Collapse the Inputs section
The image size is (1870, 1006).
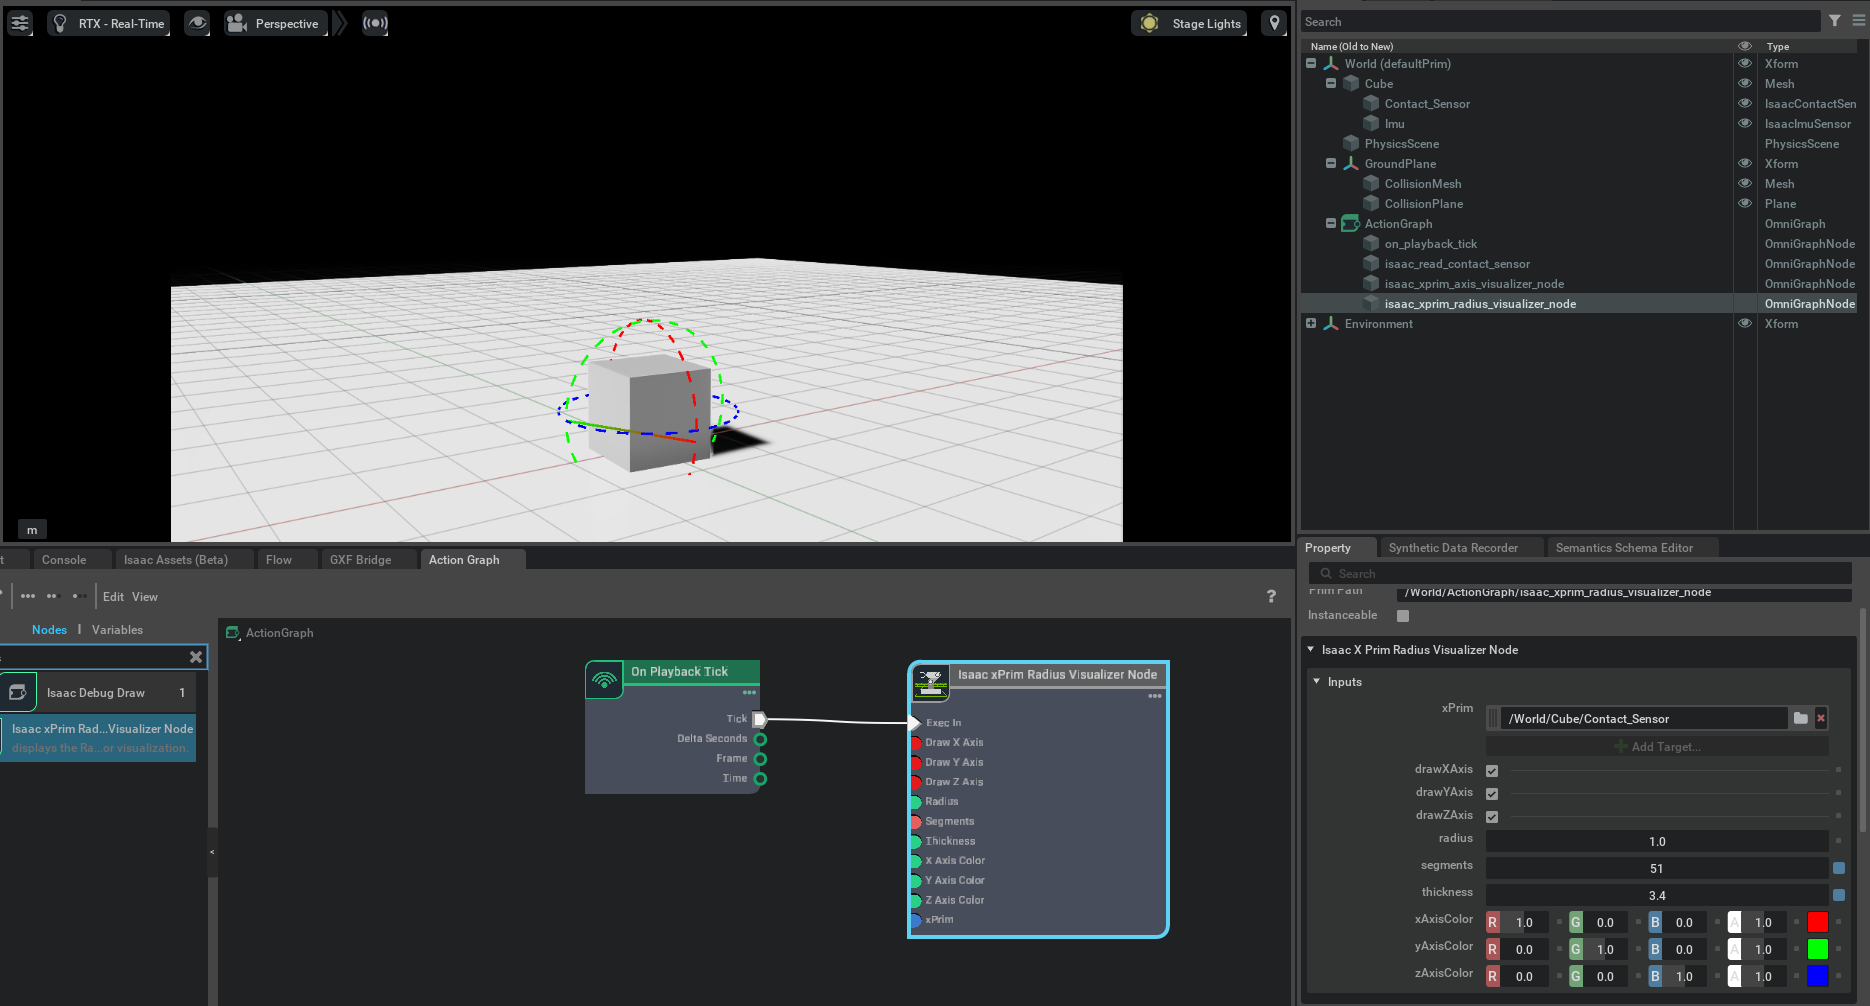(1317, 682)
